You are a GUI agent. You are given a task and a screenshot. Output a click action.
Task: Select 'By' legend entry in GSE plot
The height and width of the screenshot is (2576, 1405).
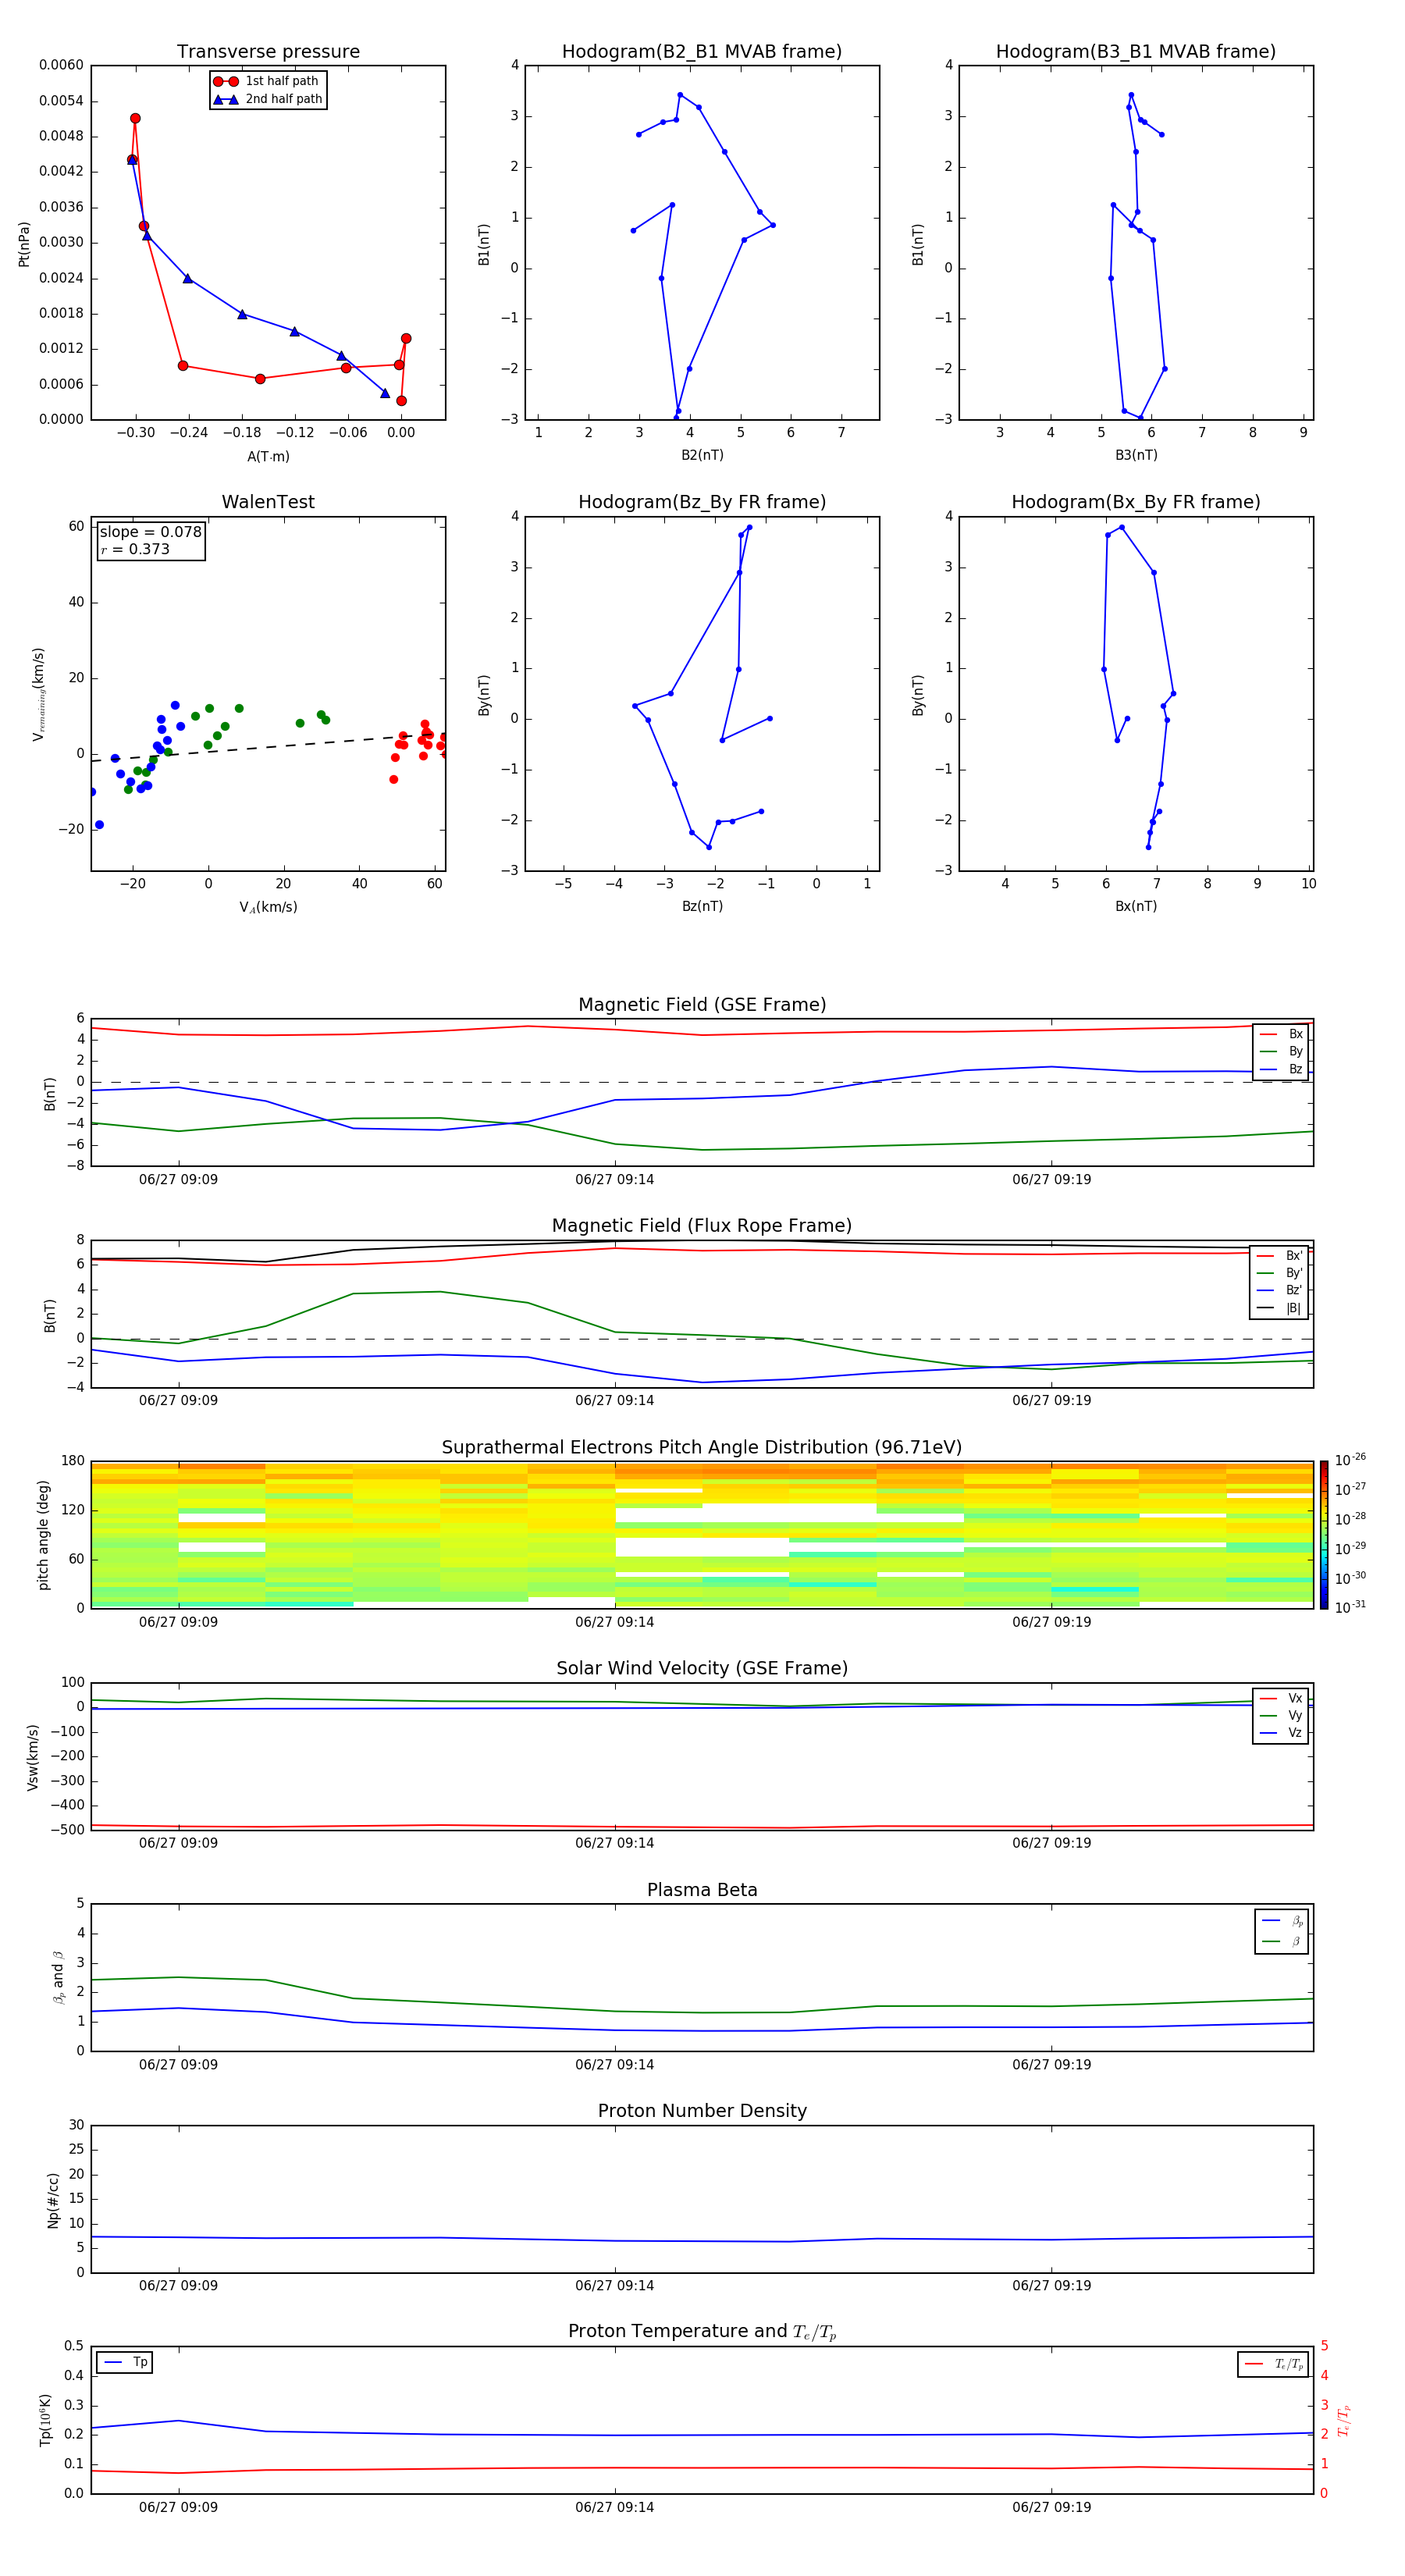click(1281, 1051)
